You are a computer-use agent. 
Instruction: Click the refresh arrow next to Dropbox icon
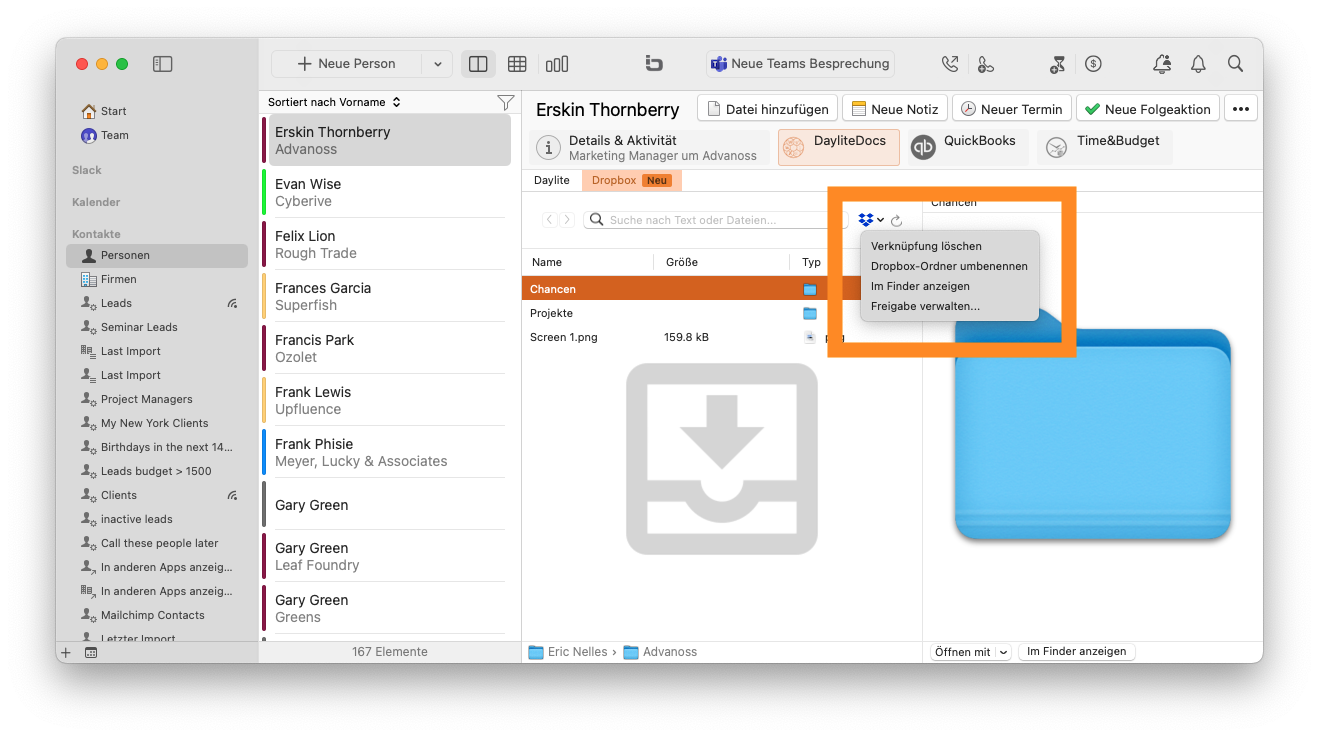897,220
